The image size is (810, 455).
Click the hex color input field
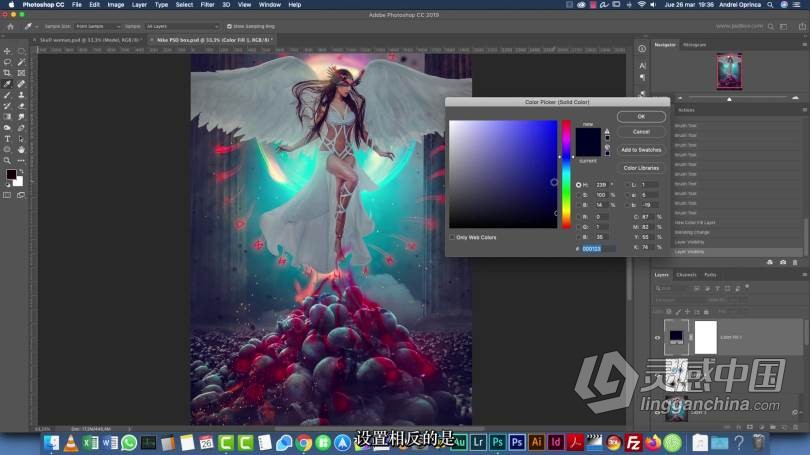pyautogui.click(x=598, y=248)
